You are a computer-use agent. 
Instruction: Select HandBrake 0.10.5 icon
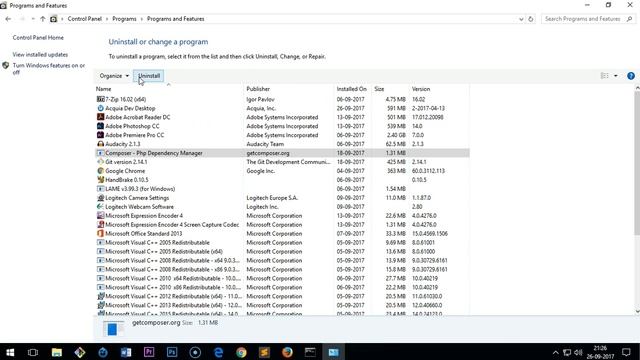[x=100, y=180]
